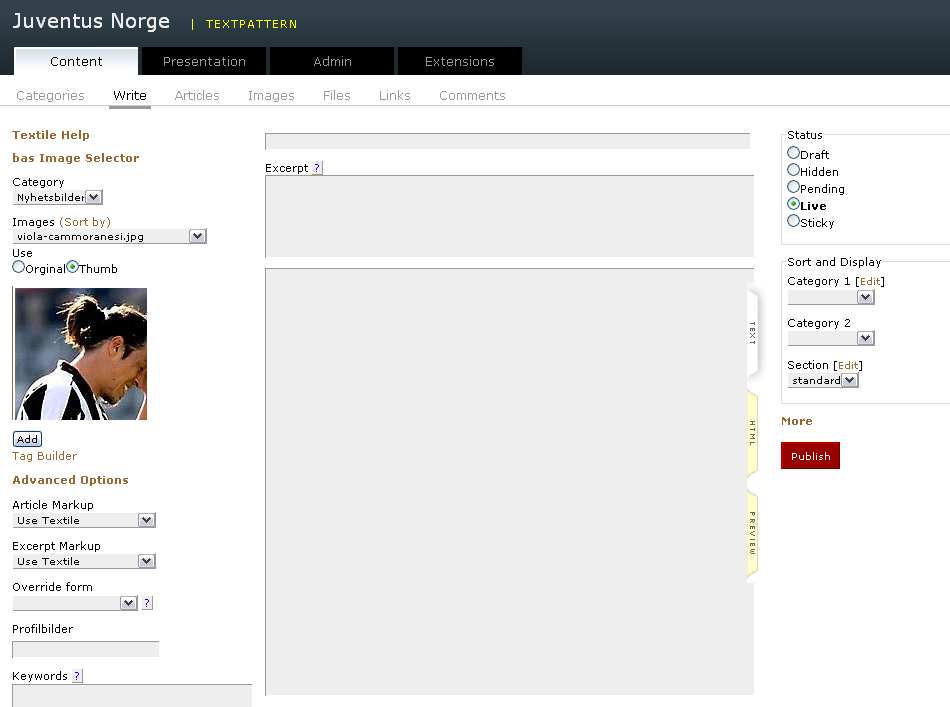The image size is (950, 707).
Task: Select the Live status radio button
Action: coord(793,204)
